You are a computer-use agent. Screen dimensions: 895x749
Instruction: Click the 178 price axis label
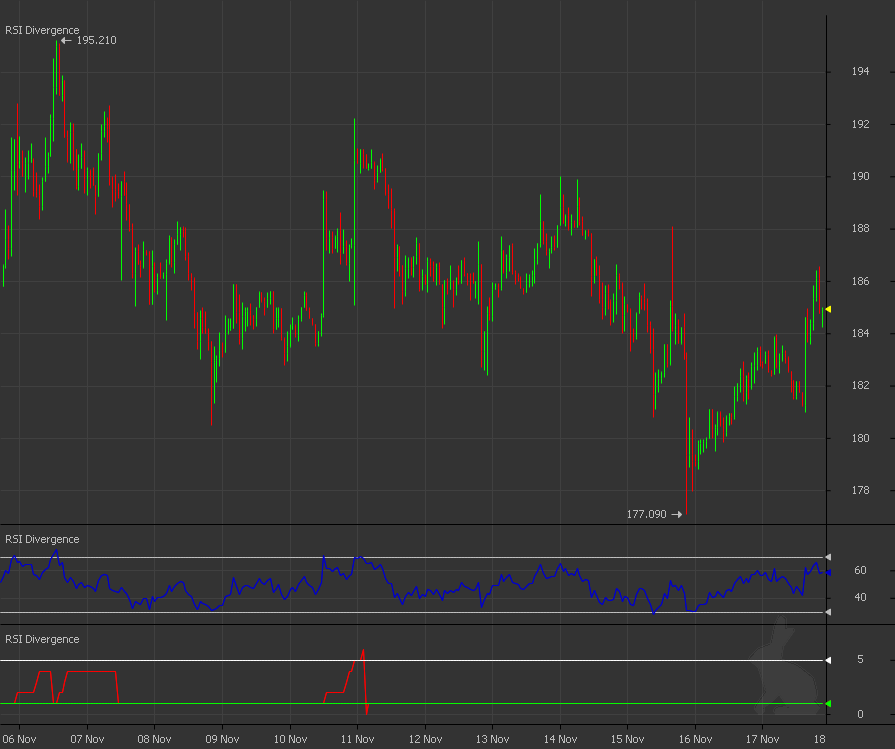[x=860, y=490]
